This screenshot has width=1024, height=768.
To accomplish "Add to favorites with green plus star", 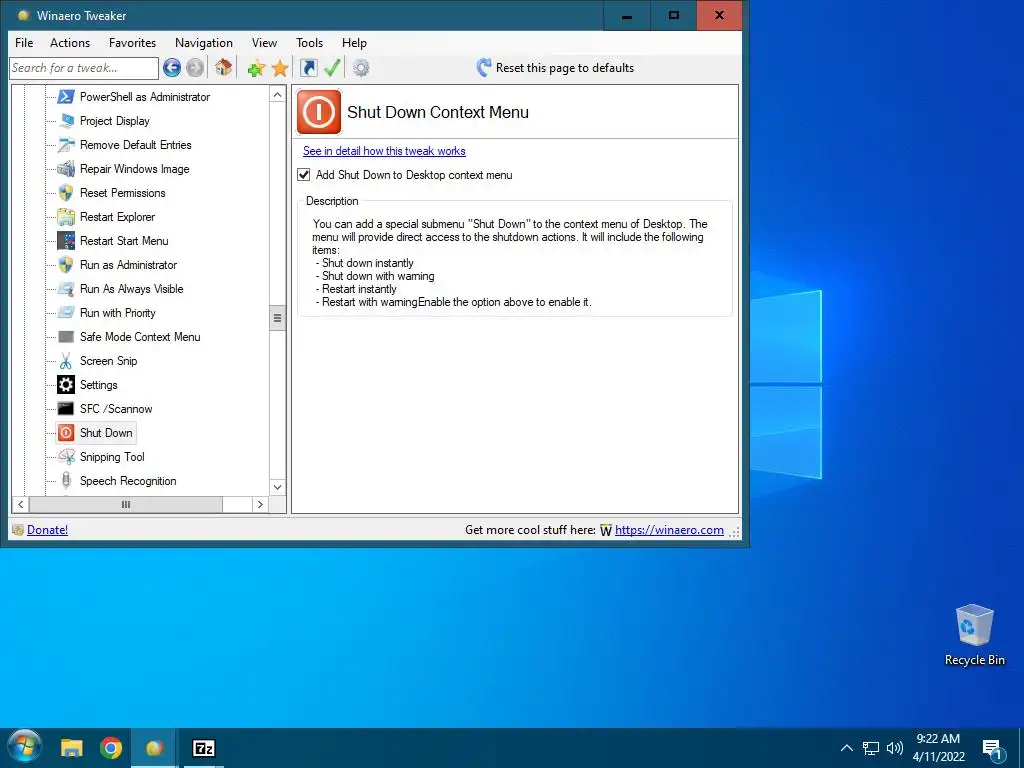I will 256,68.
